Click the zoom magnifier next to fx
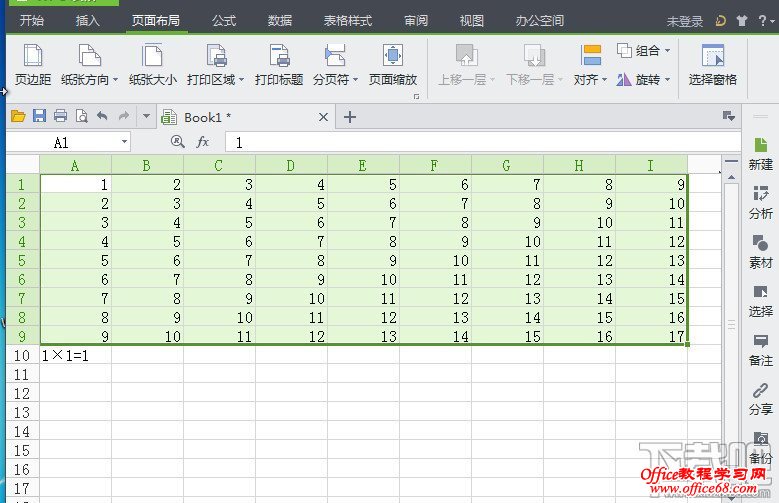779x503 pixels. click(177, 142)
